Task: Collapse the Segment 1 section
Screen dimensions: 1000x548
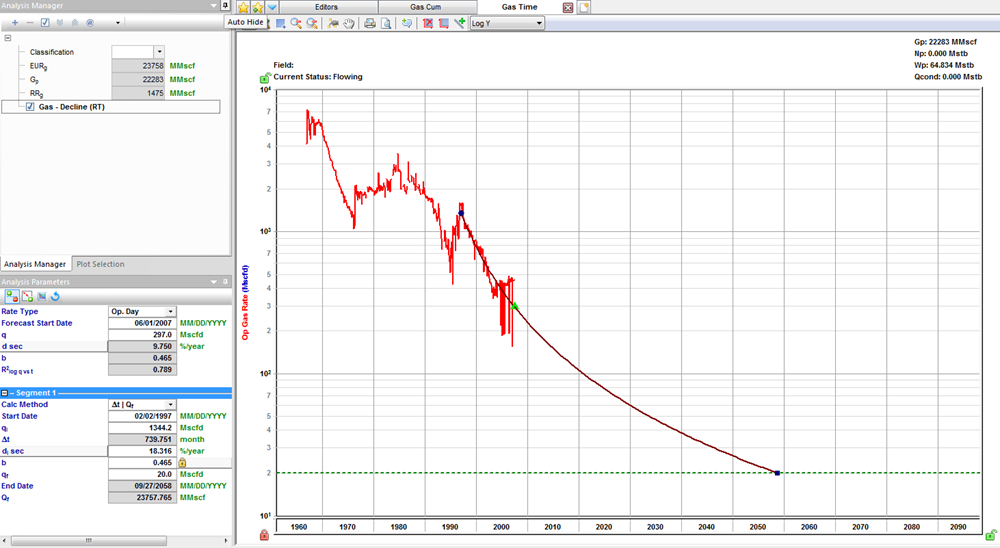Action: coord(4,393)
